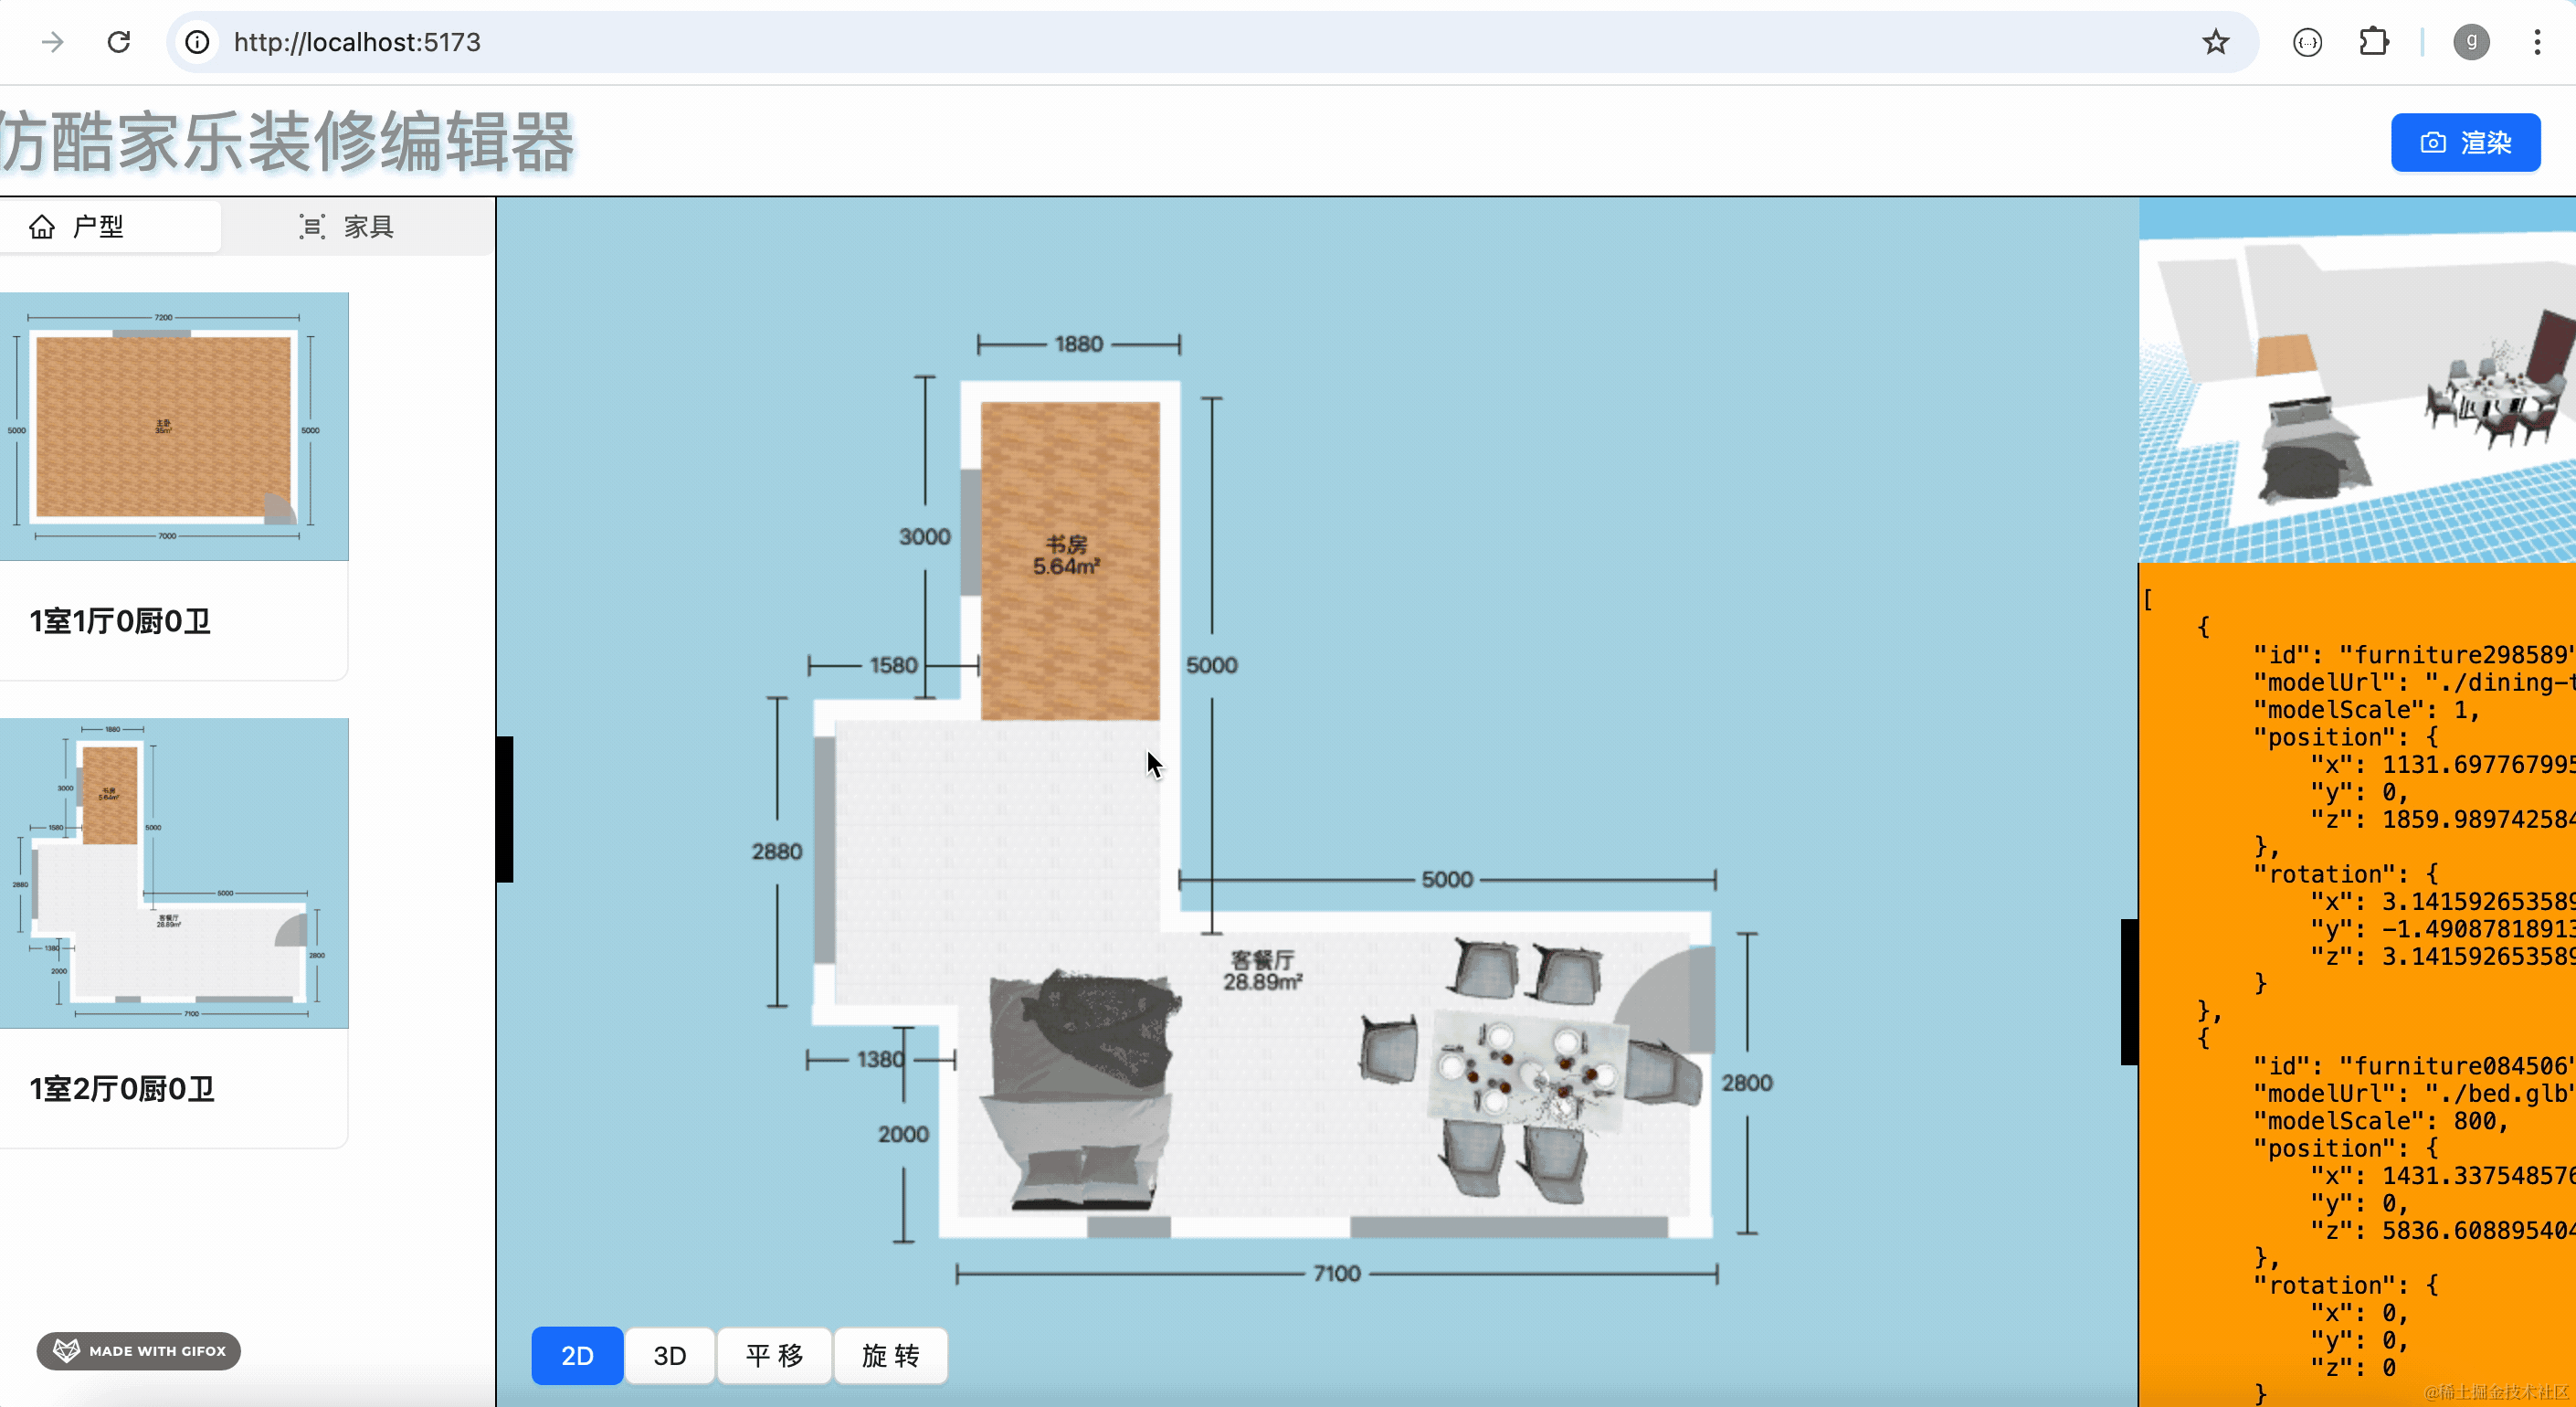Click the "id": "furniture298589" JSON line
The height and width of the screenshot is (1407, 2576).
click(x=2414, y=655)
